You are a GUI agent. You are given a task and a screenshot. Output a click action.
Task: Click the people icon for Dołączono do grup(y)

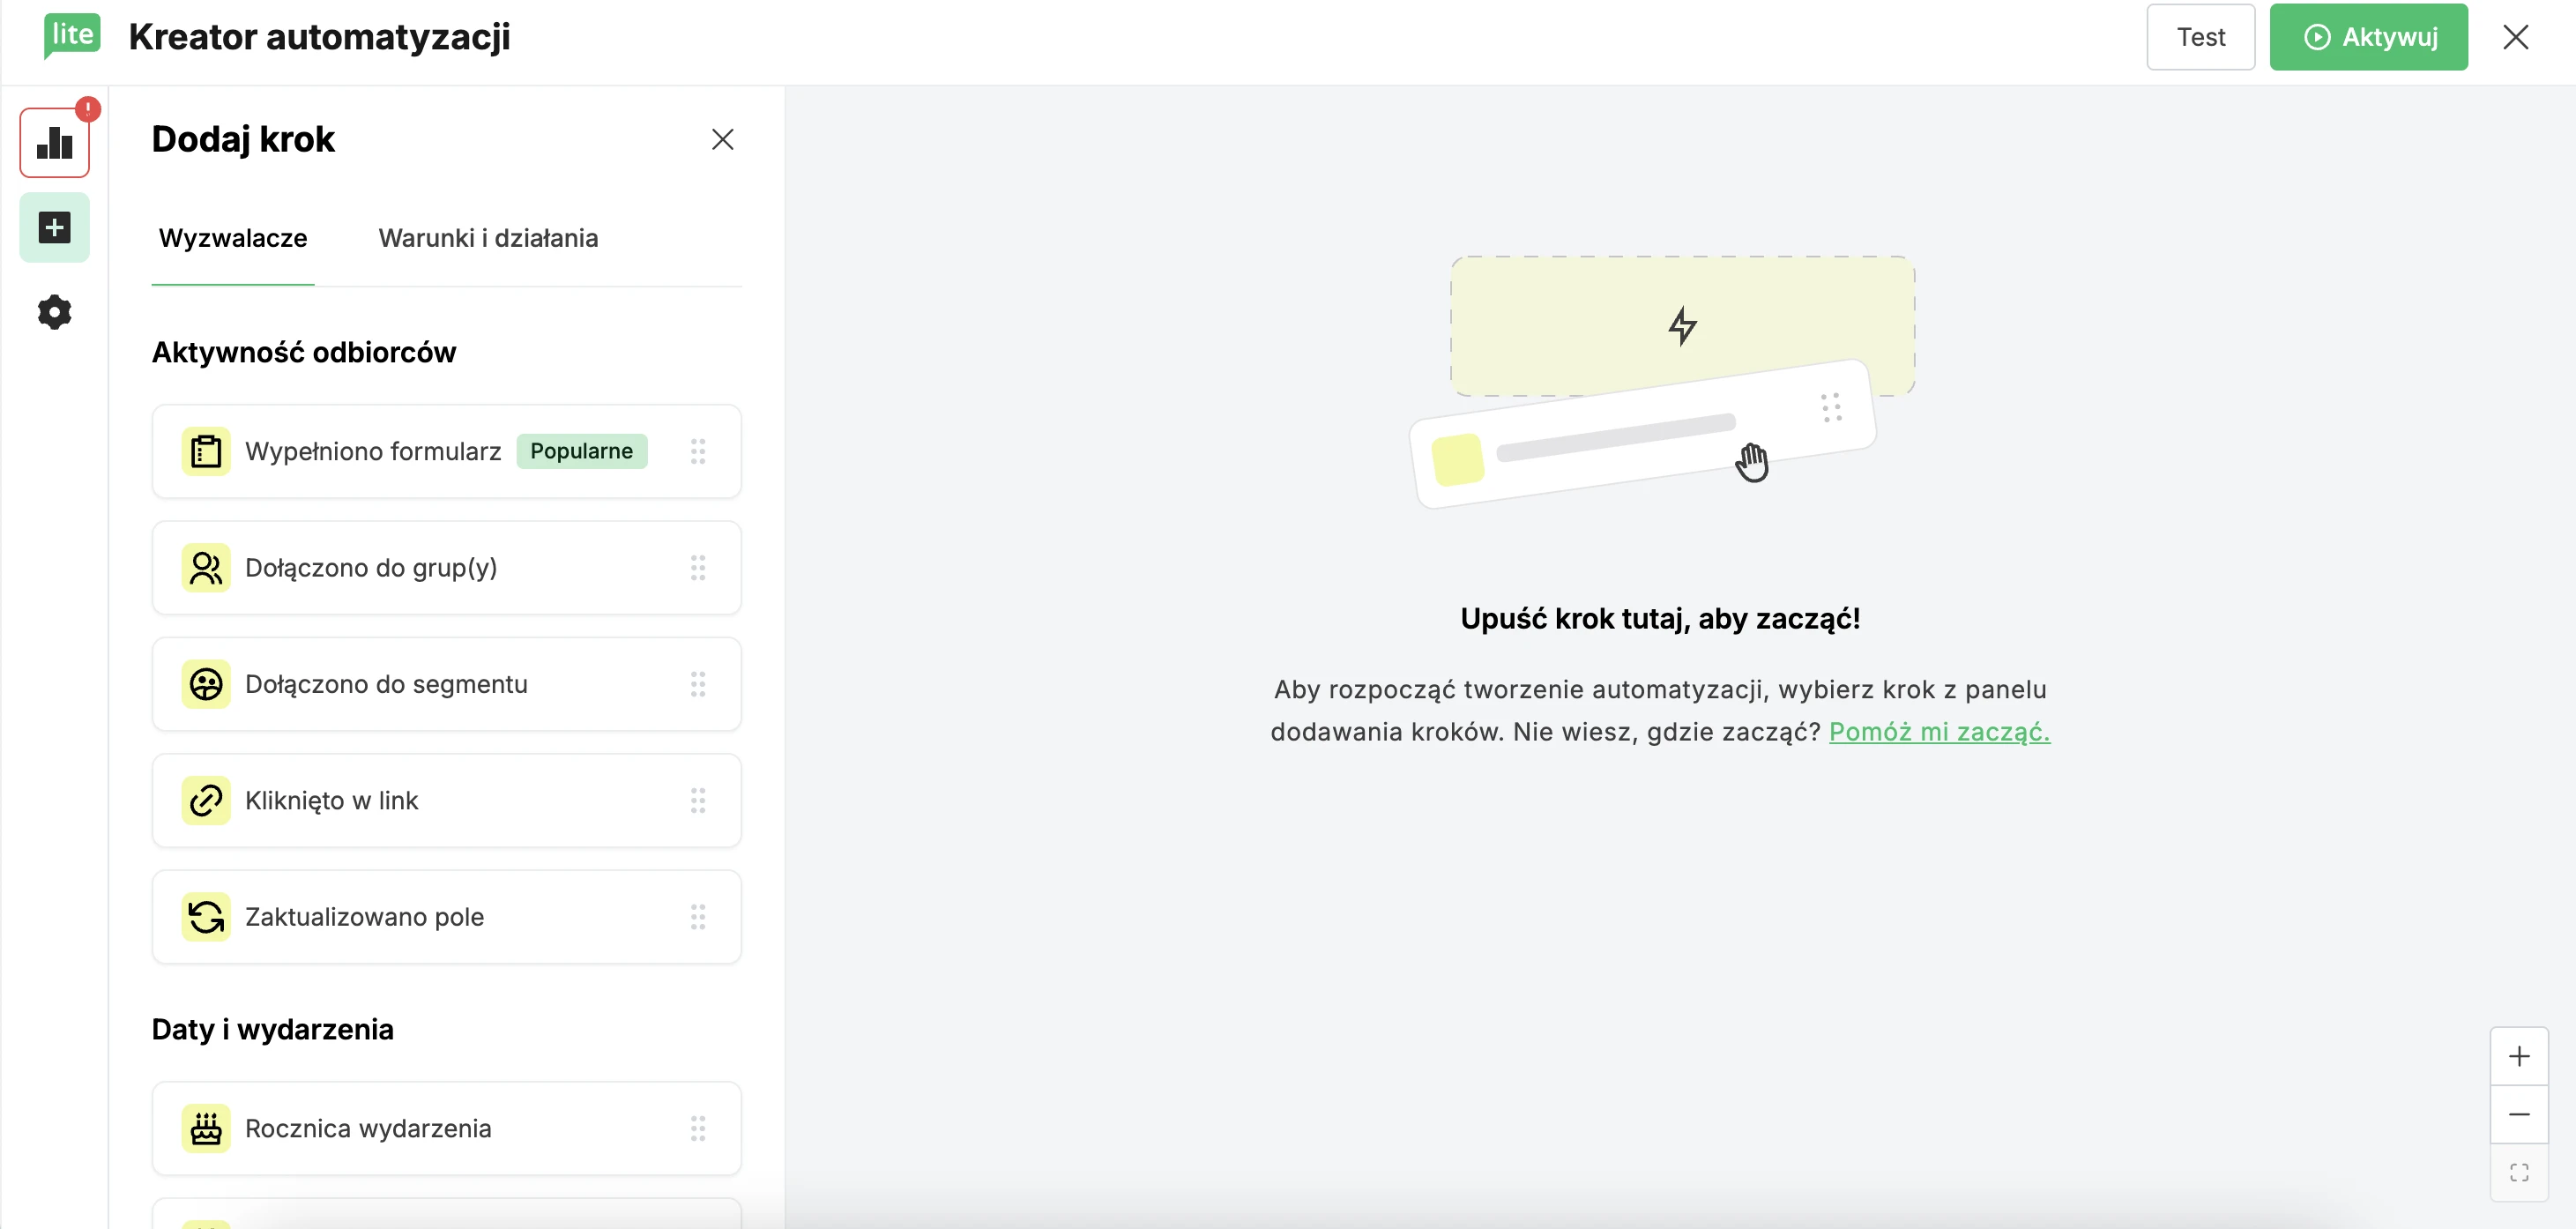click(205, 567)
